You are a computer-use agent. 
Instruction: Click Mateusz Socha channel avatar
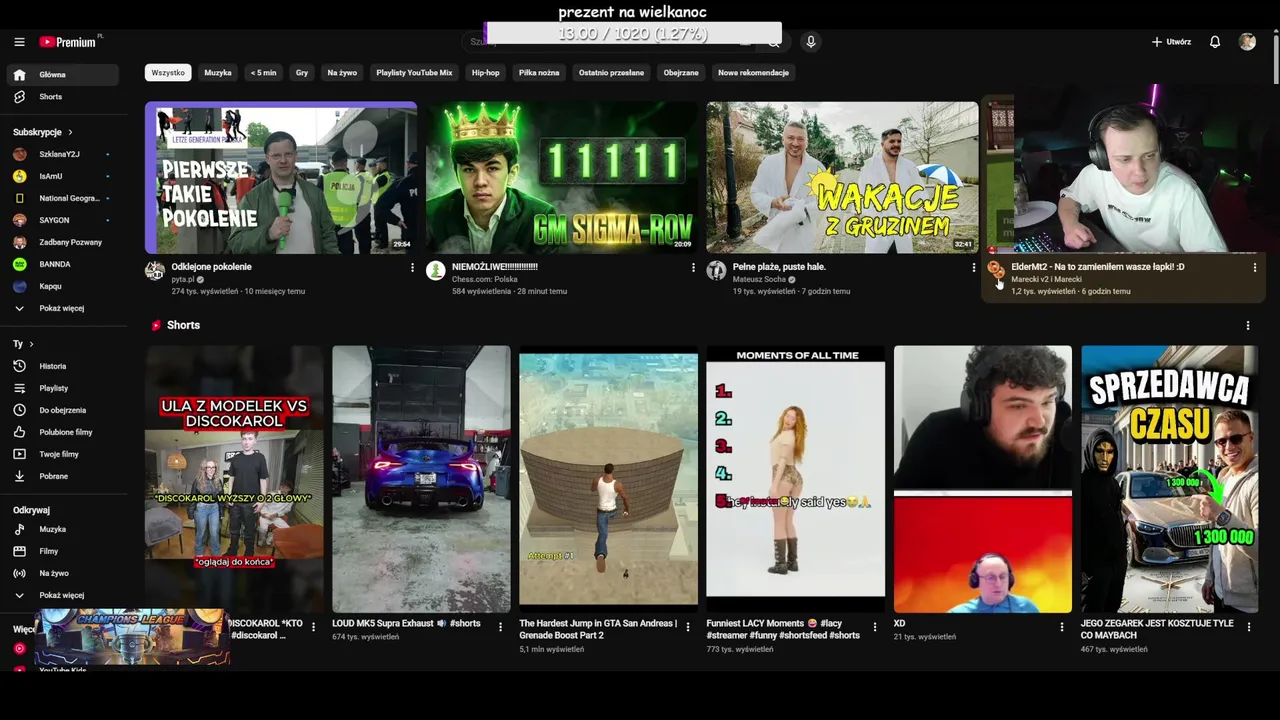click(x=716, y=271)
